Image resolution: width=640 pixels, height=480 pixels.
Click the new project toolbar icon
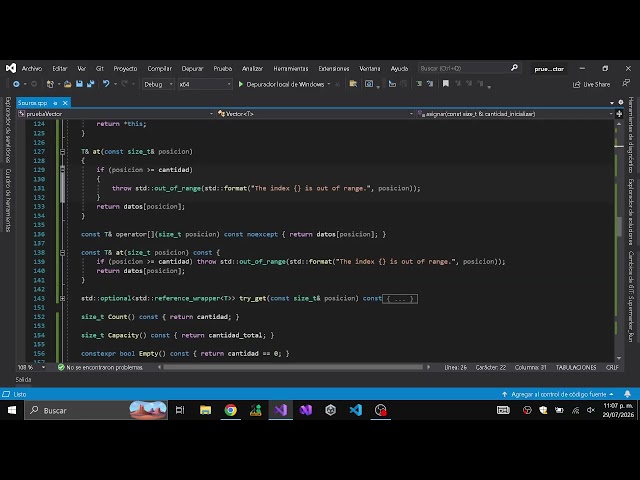click(x=50, y=84)
